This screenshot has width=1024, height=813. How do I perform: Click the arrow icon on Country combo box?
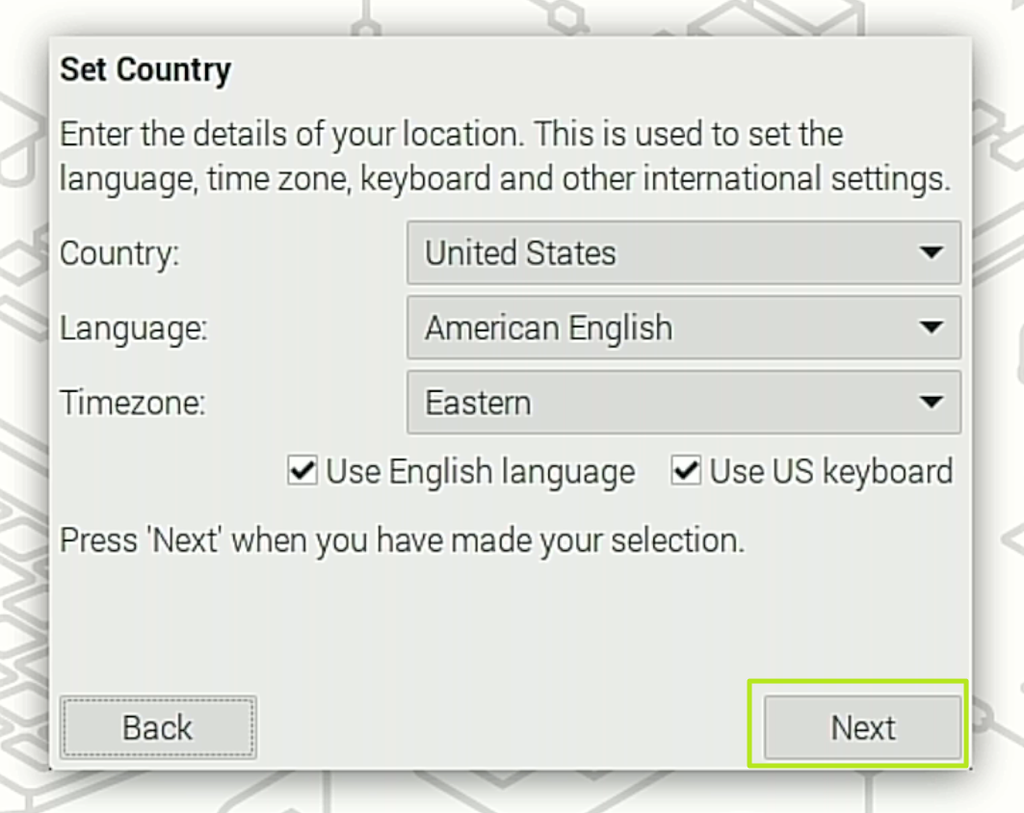click(931, 253)
